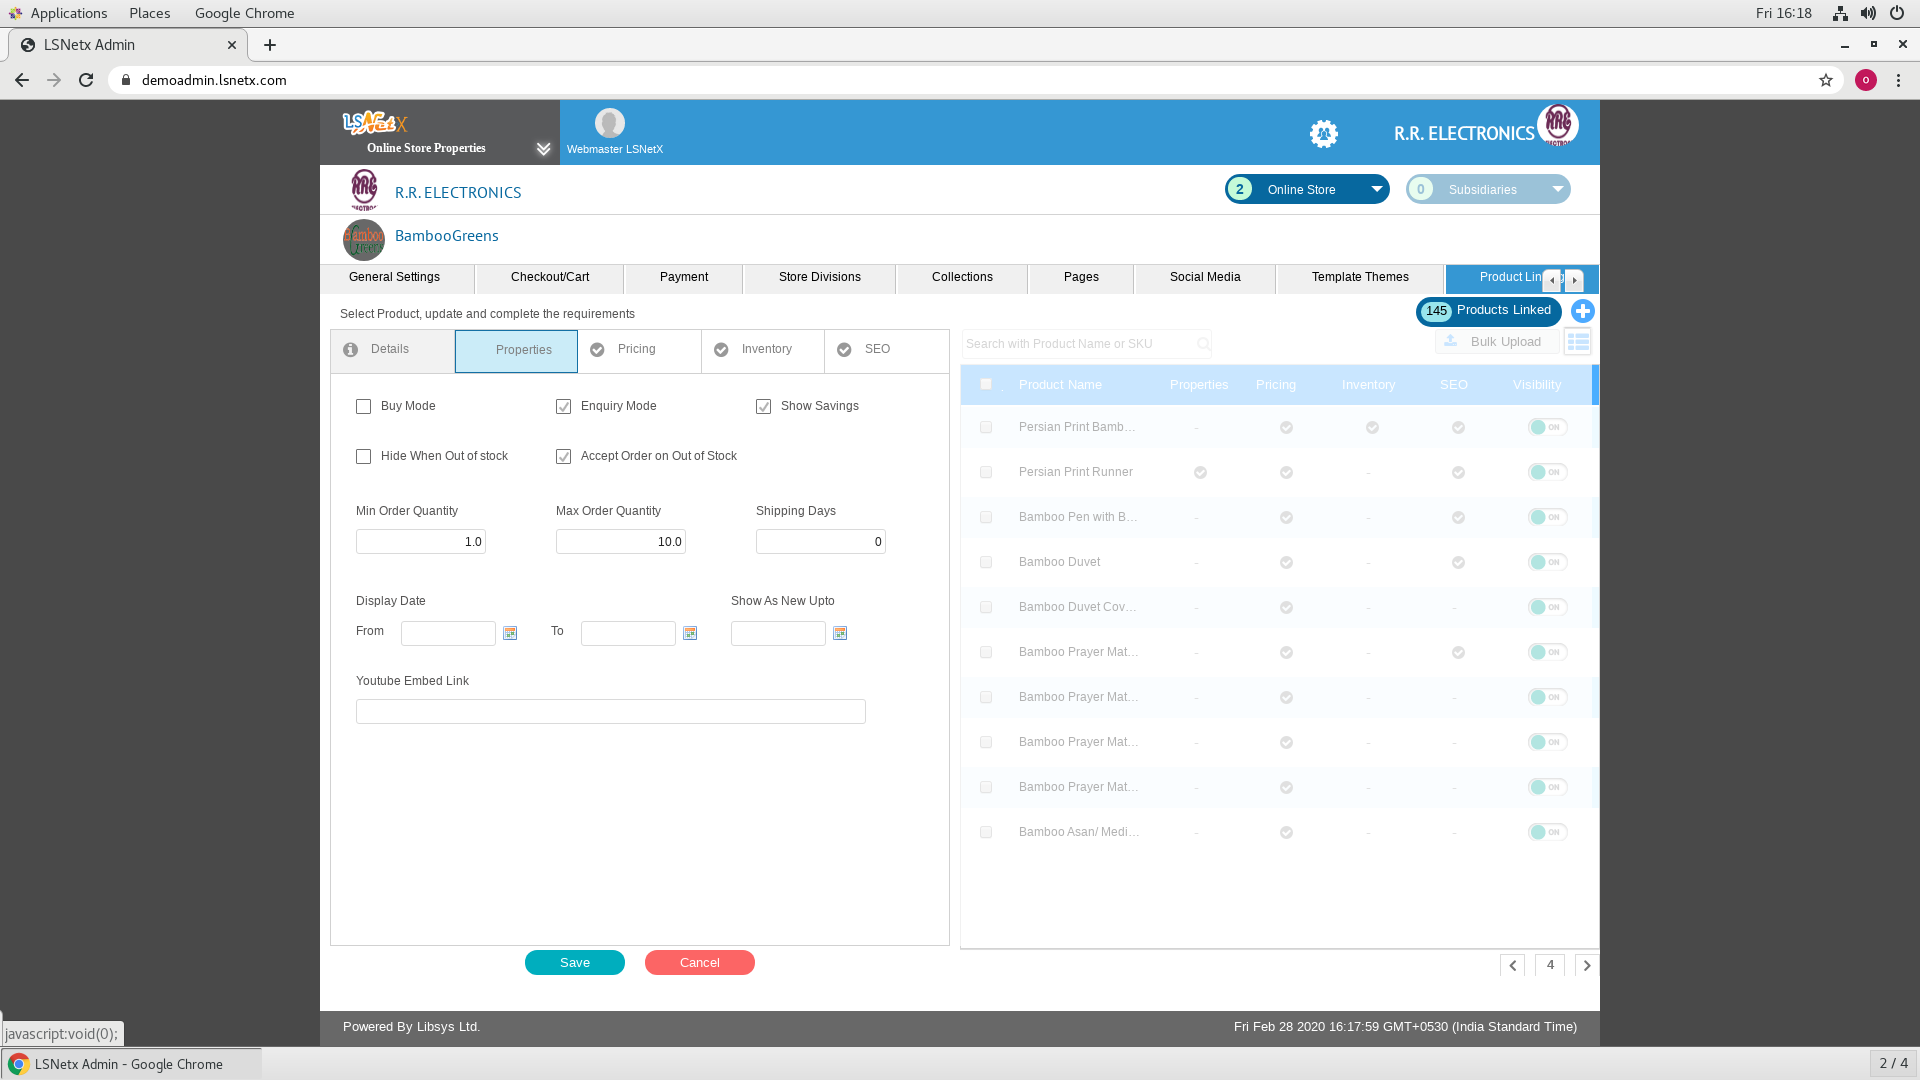Open the Subsidiaries dropdown

pos(1557,189)
